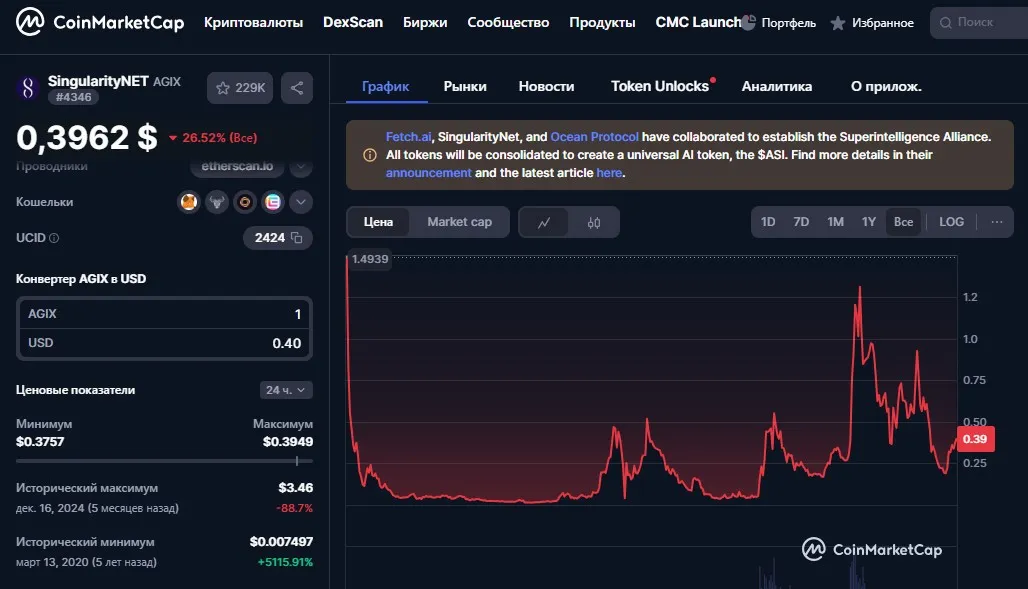
Task: Open the latest article here link
Action: click(x=608, y=173)
